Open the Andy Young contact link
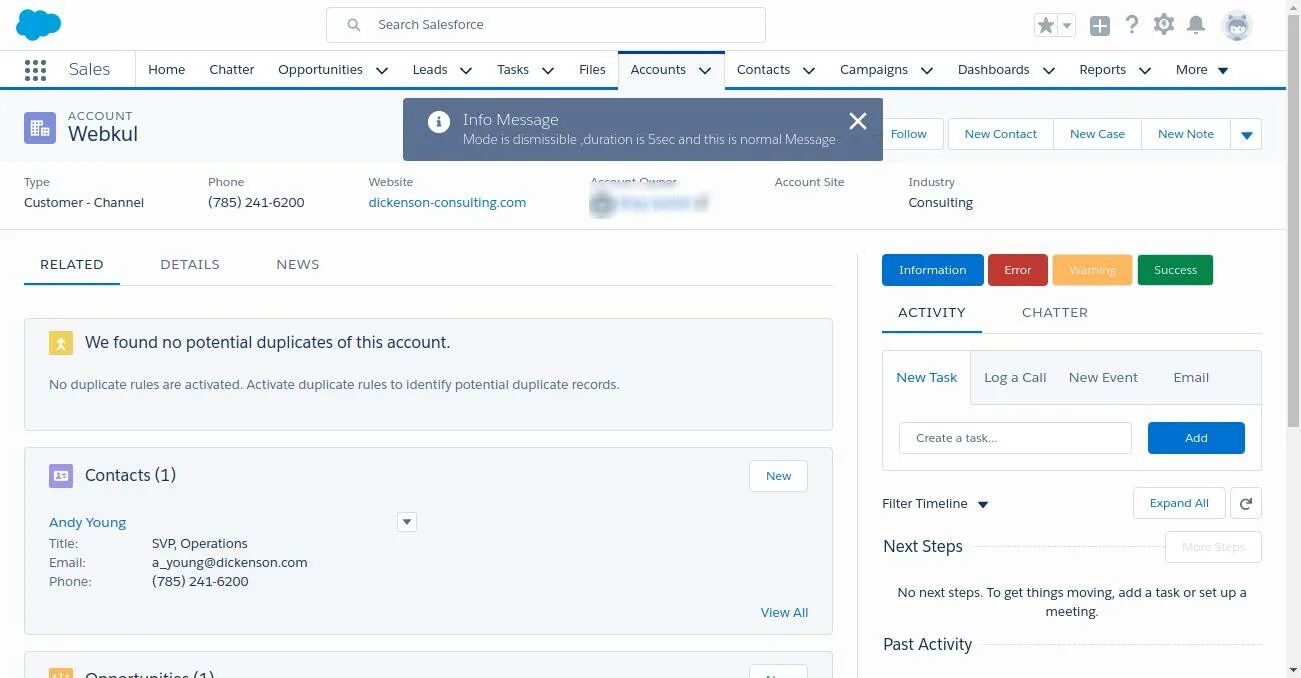This screenshot has height=678, width=1301. pyautogui.click(x=88, y=523)
